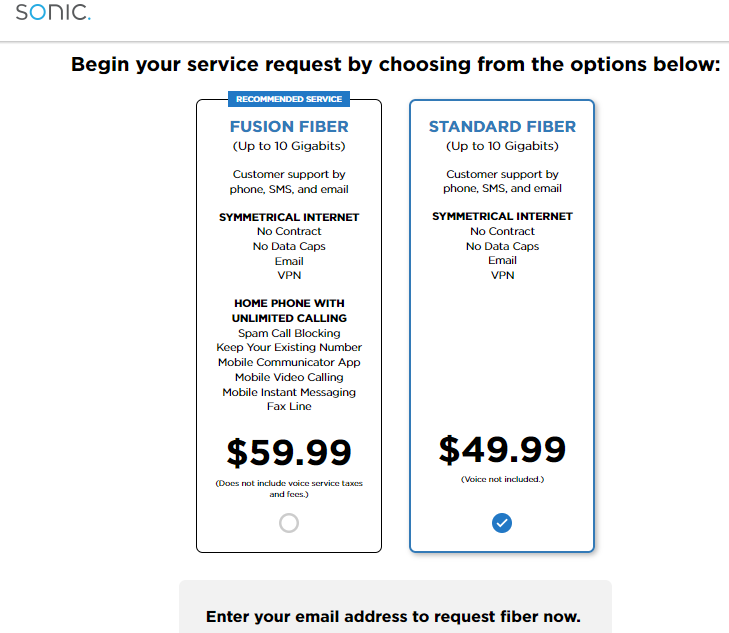Click the Fusion Fiber plan title
Image resolution: width=729 pixels, height=633 pixels.
(x=289, y=126)
